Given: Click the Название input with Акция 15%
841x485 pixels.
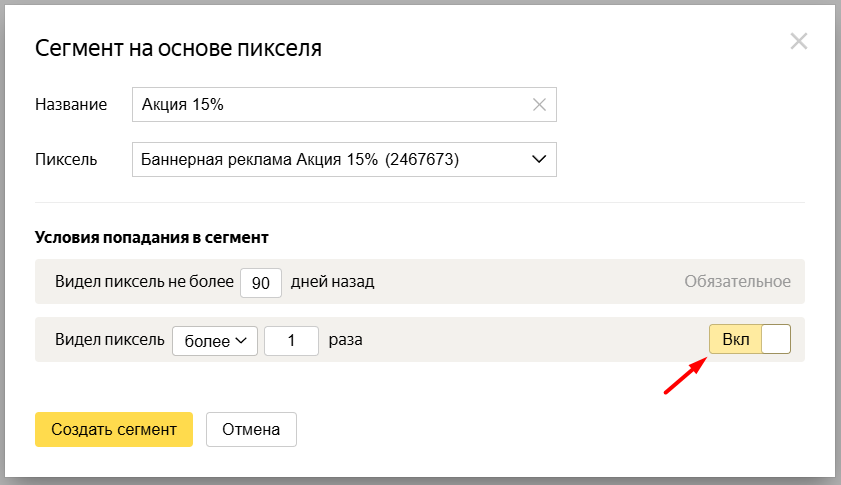Looking at the screenshot, I should coord(344,105).
